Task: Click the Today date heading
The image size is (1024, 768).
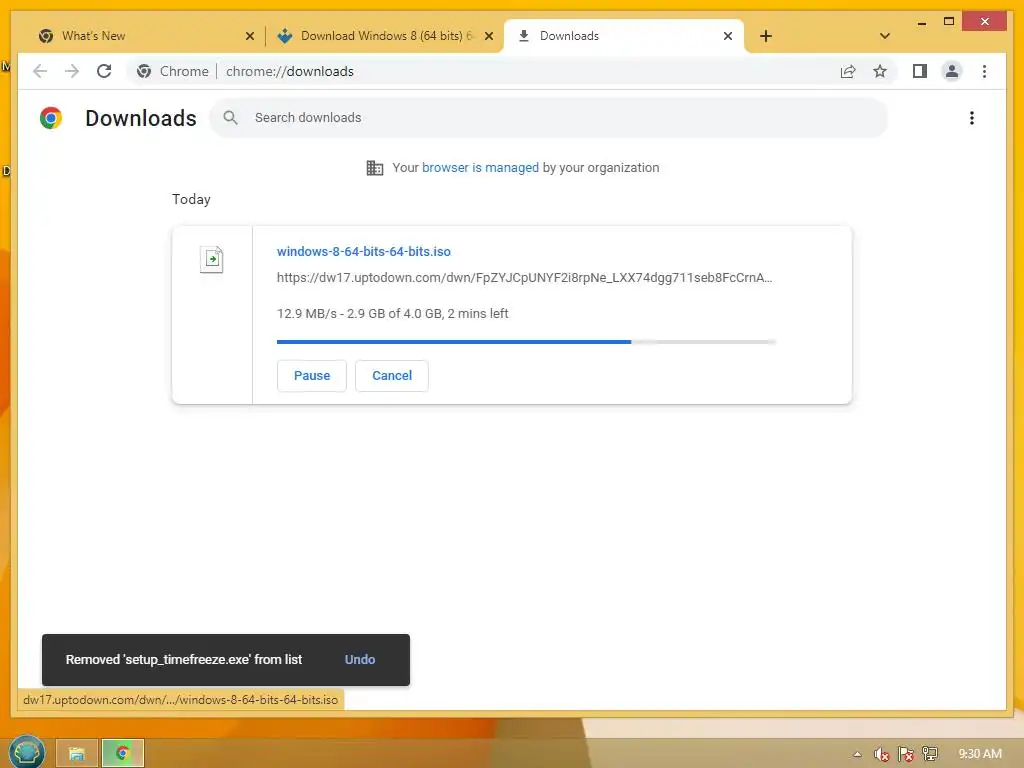Action: click(x=191, y=199)
